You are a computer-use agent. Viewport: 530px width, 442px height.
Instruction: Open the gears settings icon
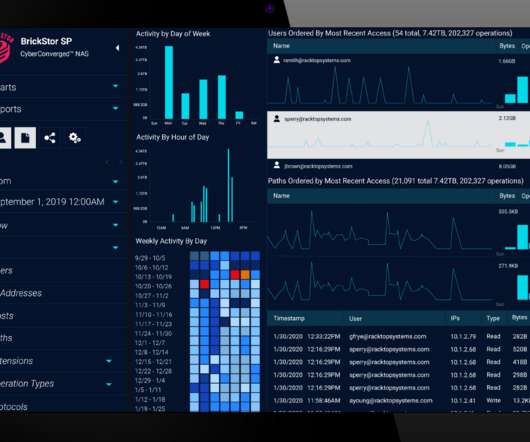(x=74, y=138)
